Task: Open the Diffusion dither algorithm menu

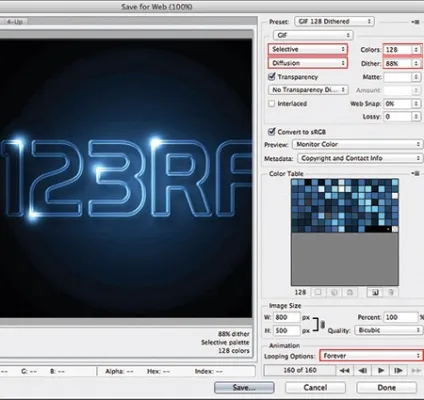Action: tap(308, 63)
